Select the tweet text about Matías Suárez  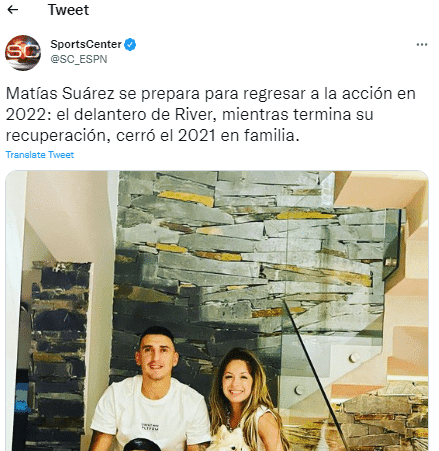(211, 114)
